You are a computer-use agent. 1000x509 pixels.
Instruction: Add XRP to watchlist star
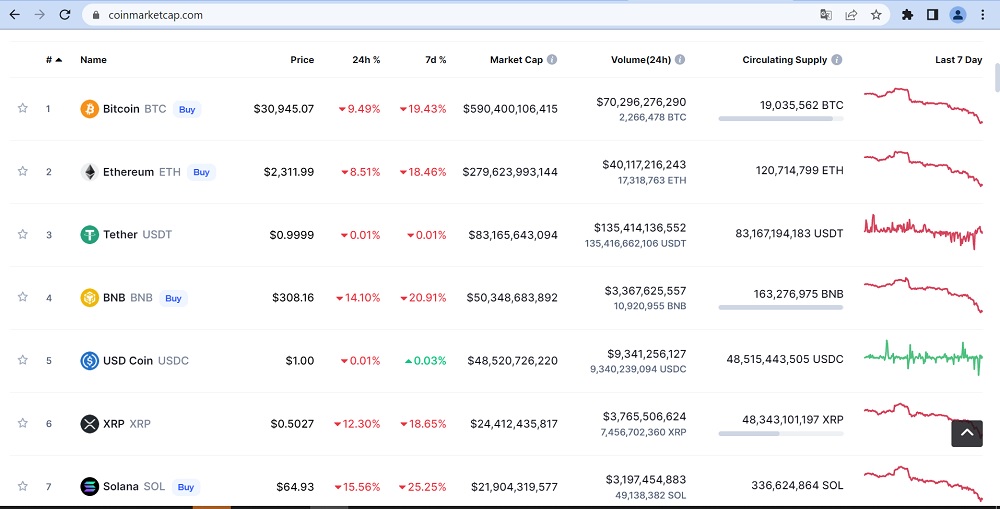(x=22, y=423)
